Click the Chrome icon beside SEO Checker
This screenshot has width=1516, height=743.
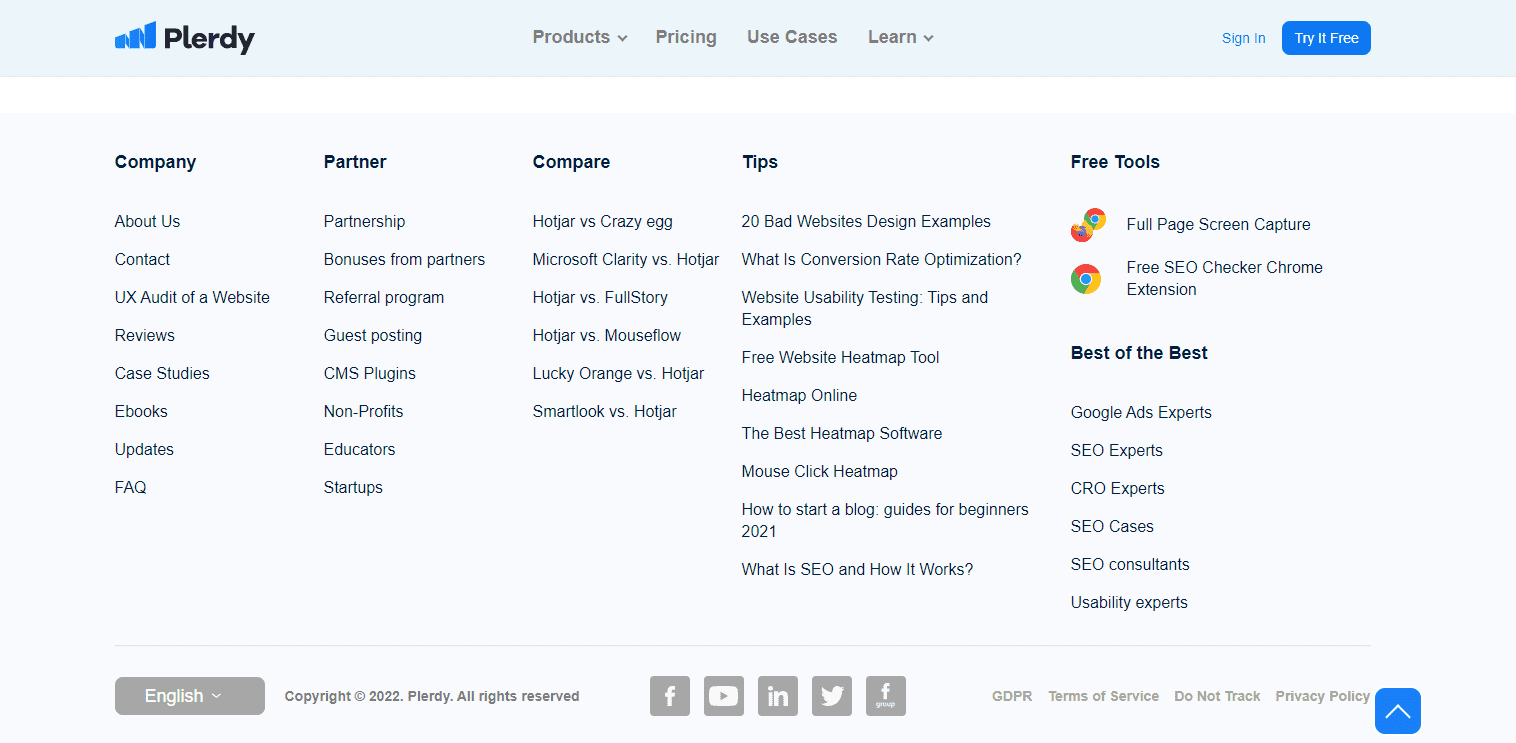coord(1085,279)
